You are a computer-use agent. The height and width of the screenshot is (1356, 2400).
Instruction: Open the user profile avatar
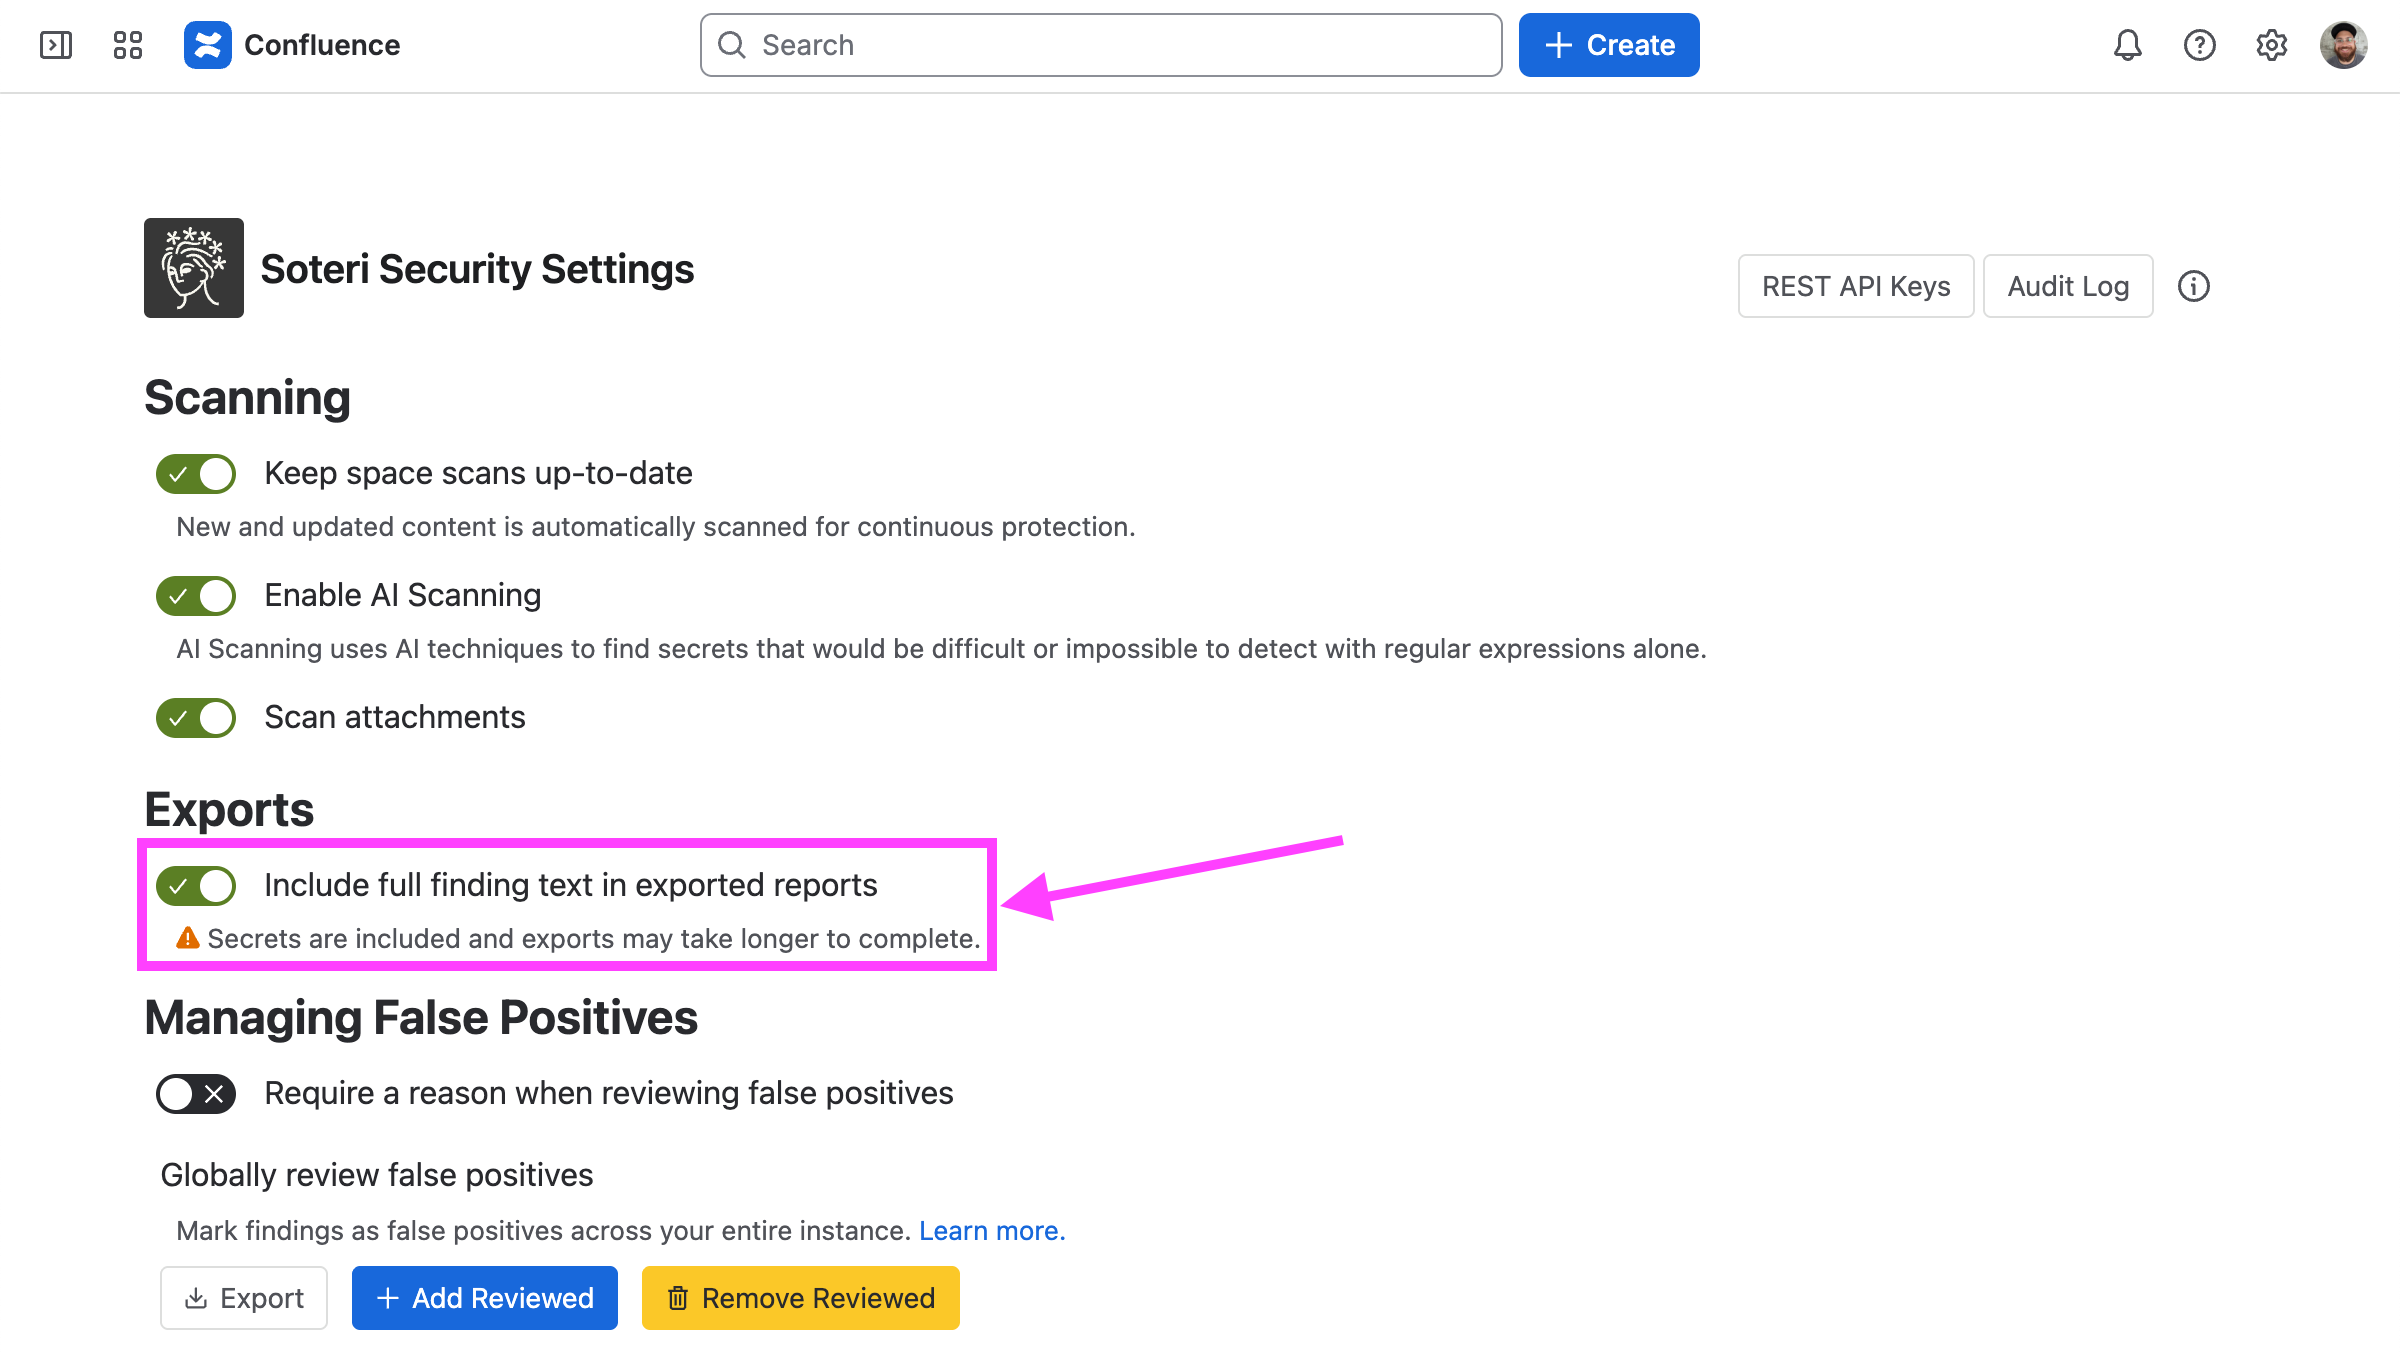pos(2344,45)
